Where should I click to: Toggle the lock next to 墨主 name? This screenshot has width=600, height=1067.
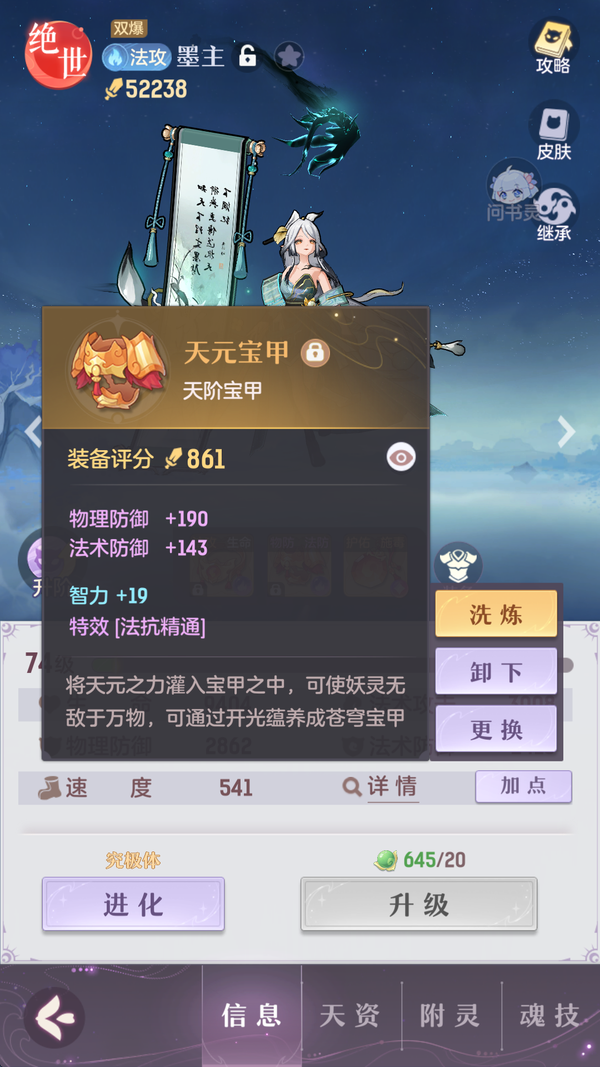248,57
